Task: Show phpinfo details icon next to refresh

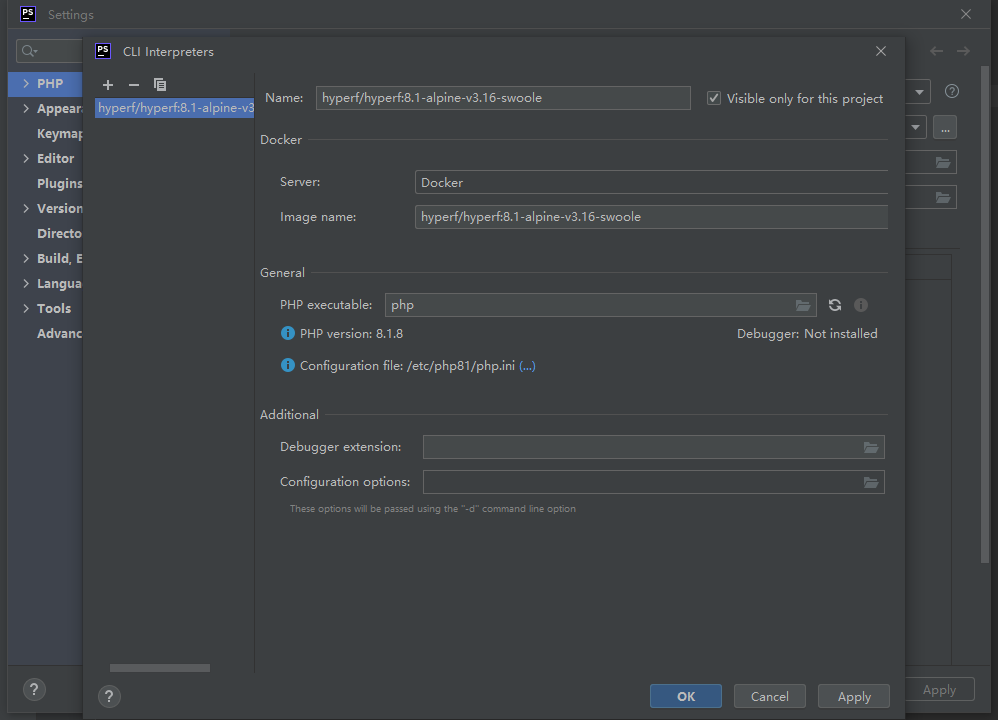Action: [861, 306]
